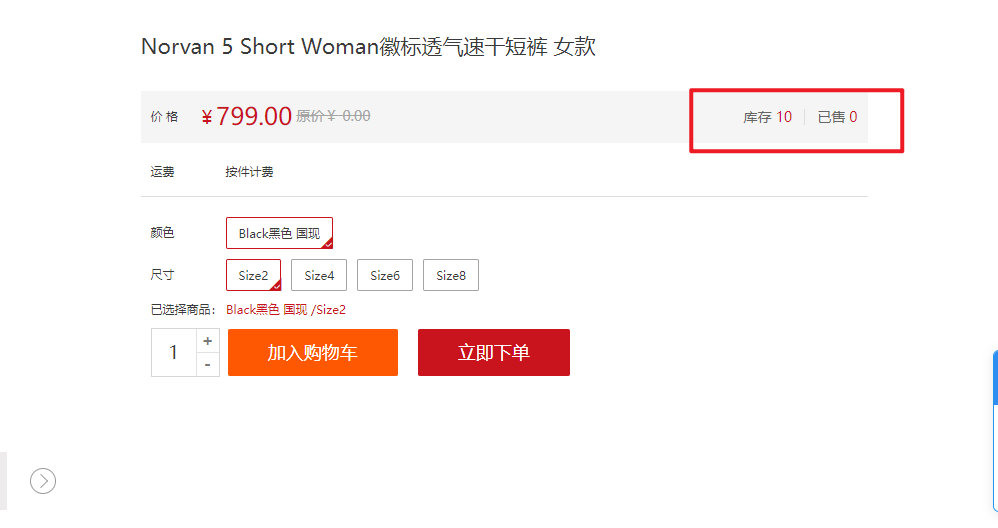
Task: Click the blue side panel edge
Action: pos(995,431)
